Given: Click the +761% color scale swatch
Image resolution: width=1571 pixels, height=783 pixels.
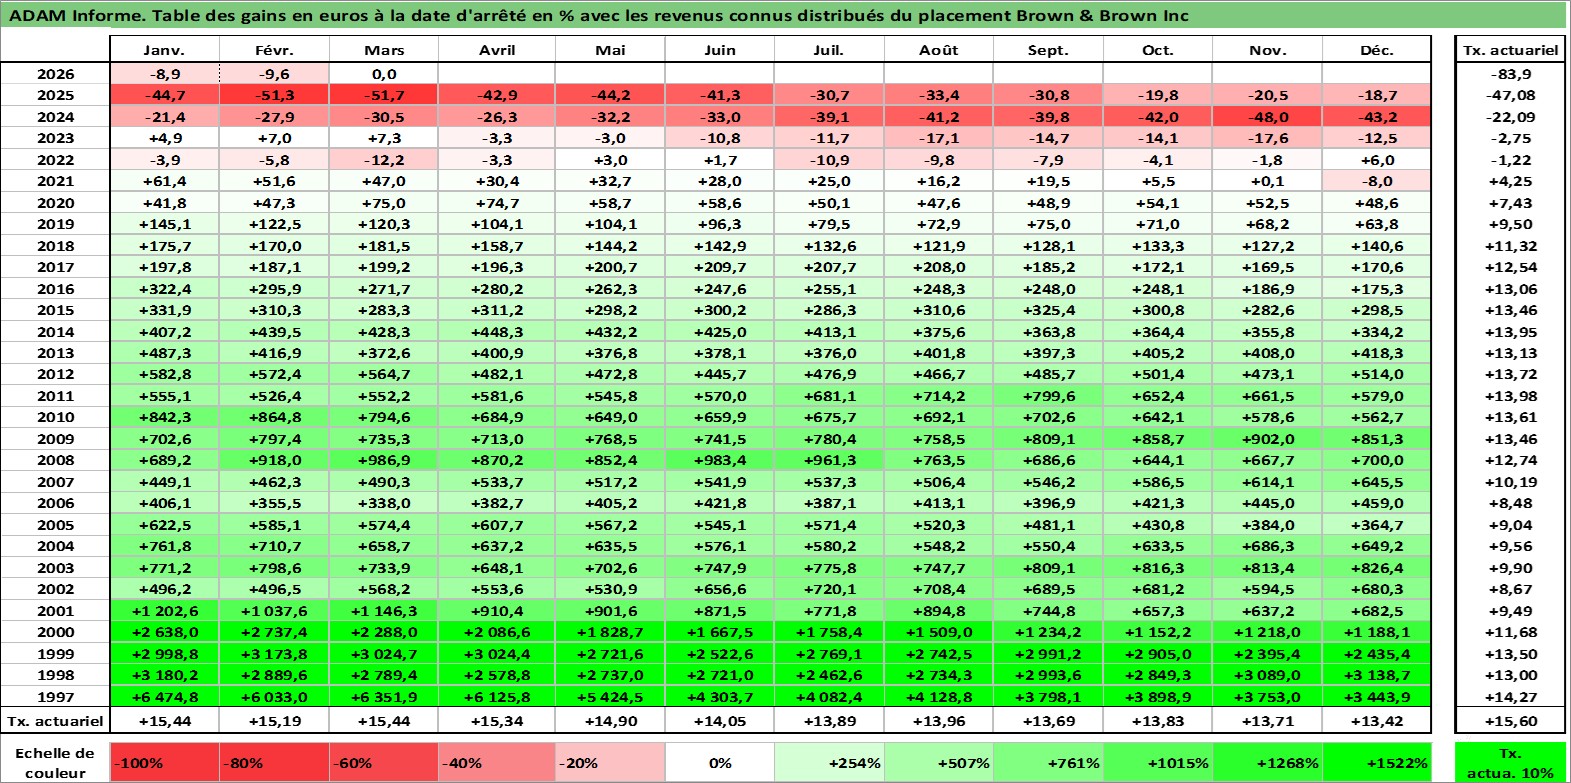Looking at the screenshot, I should pos(1048,762).
